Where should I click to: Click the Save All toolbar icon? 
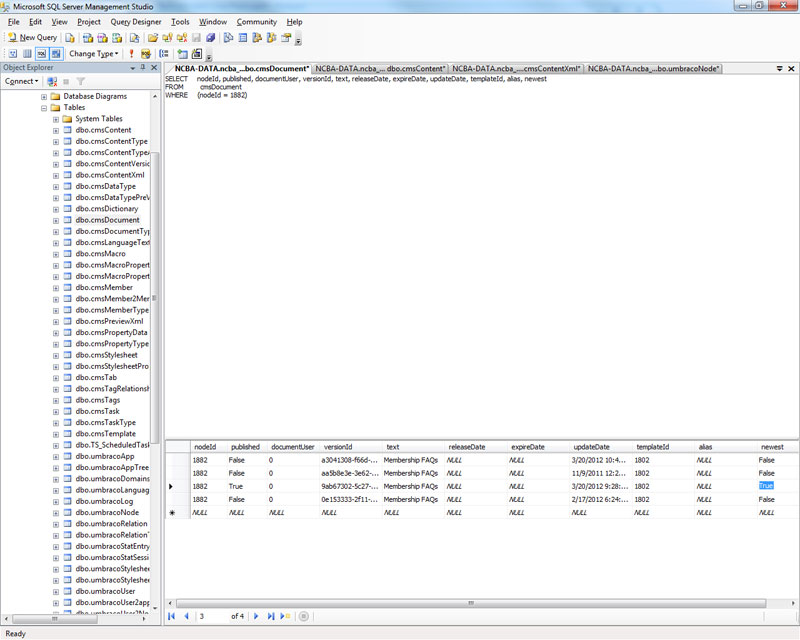(x=211, y=38)
